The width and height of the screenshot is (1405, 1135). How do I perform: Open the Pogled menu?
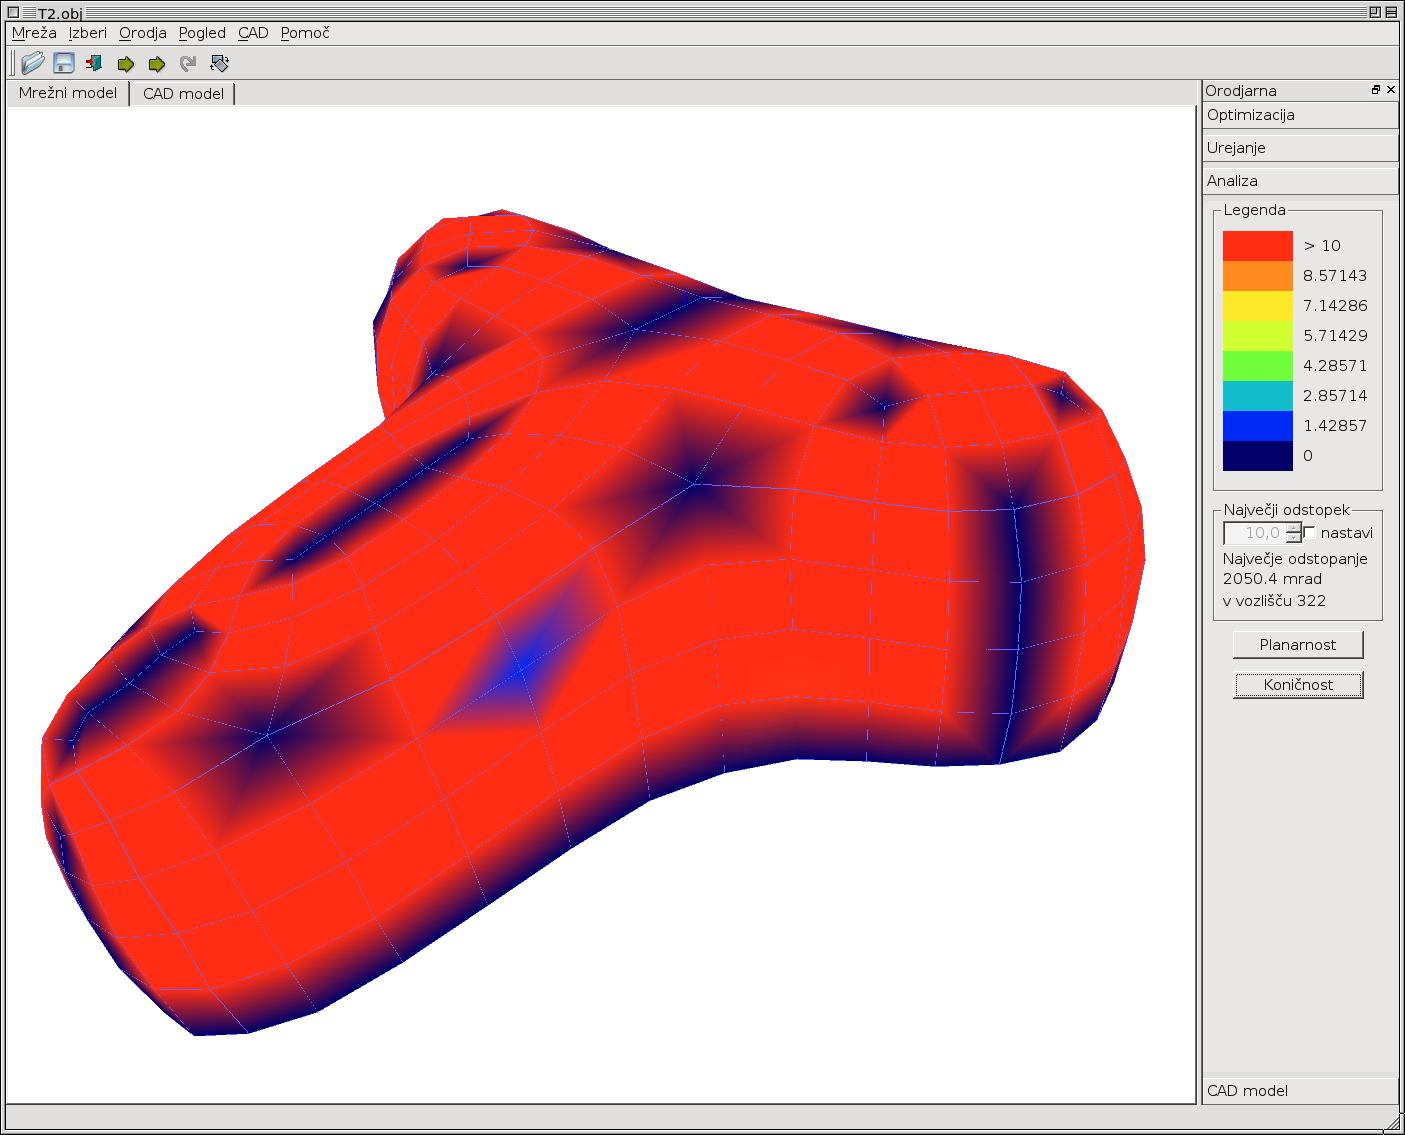pos(202,33)
